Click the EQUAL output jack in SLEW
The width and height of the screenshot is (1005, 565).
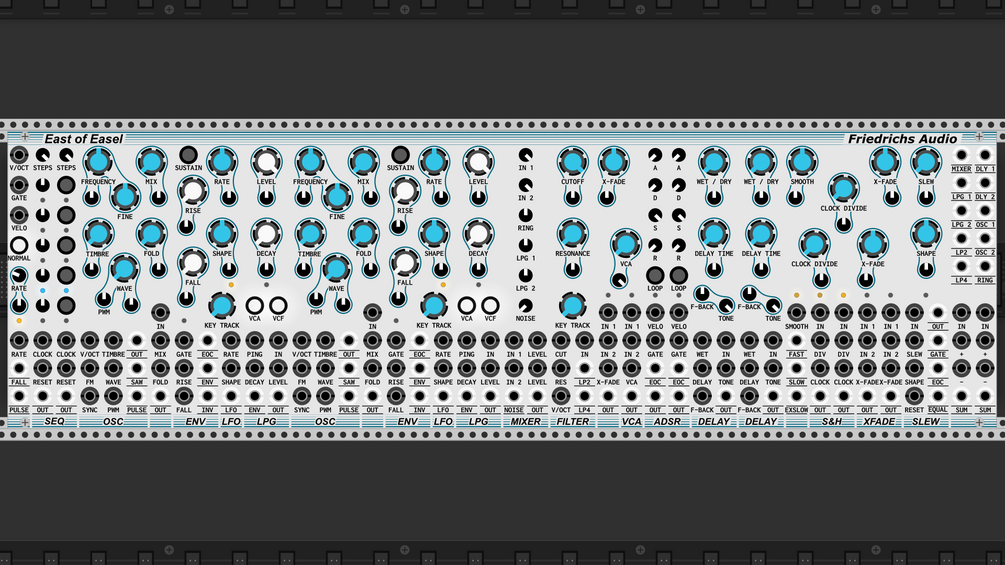[938, 396]
